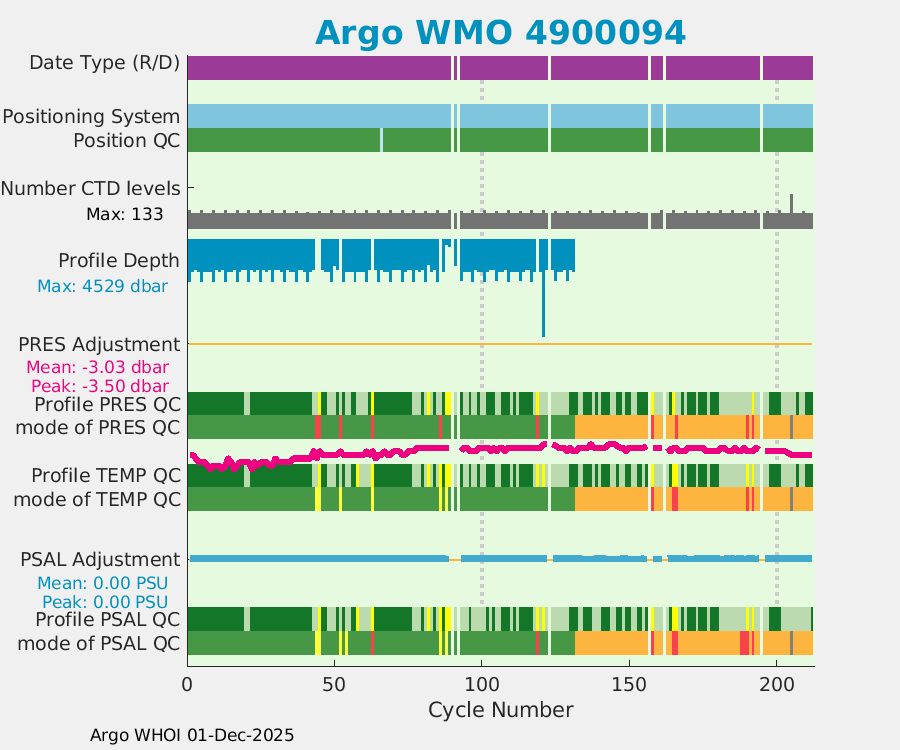Select the mode of TEMP QC label
Viewport: 900px width, 750px height.
pyautogui.click(x=97, y=498)
